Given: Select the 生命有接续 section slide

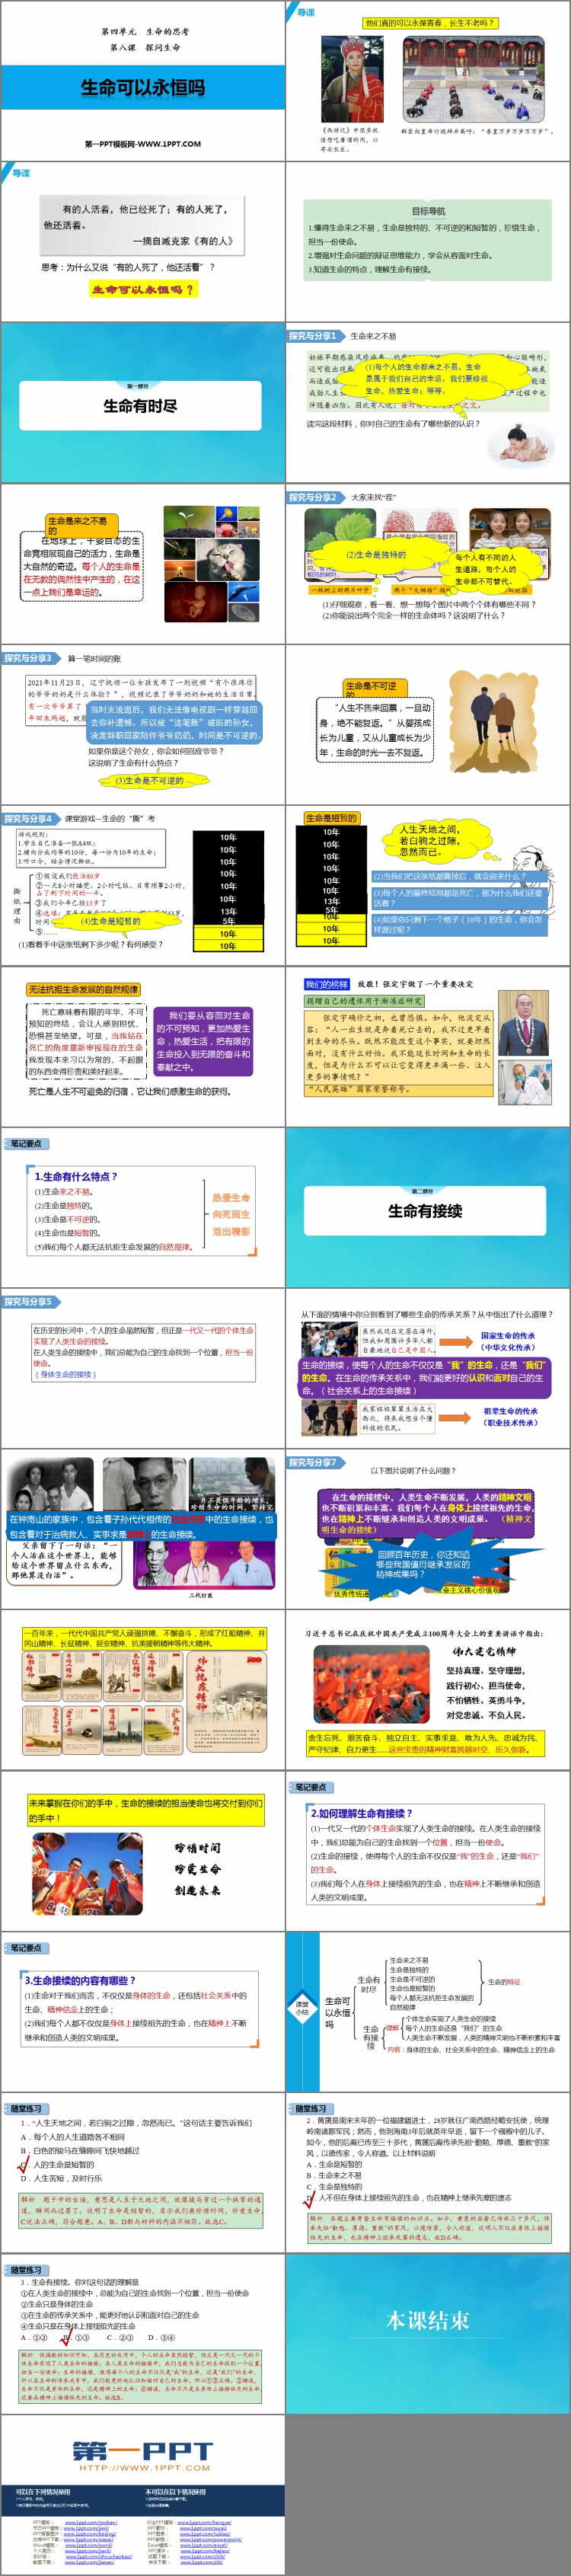Looking at the screenshot, I should pyautogui.click(x=428, y=1208).
